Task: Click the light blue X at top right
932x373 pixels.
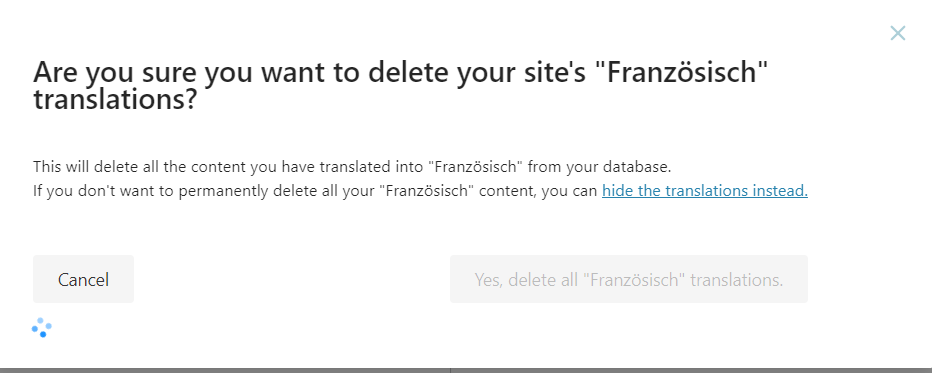Action: tap(898, 33)
